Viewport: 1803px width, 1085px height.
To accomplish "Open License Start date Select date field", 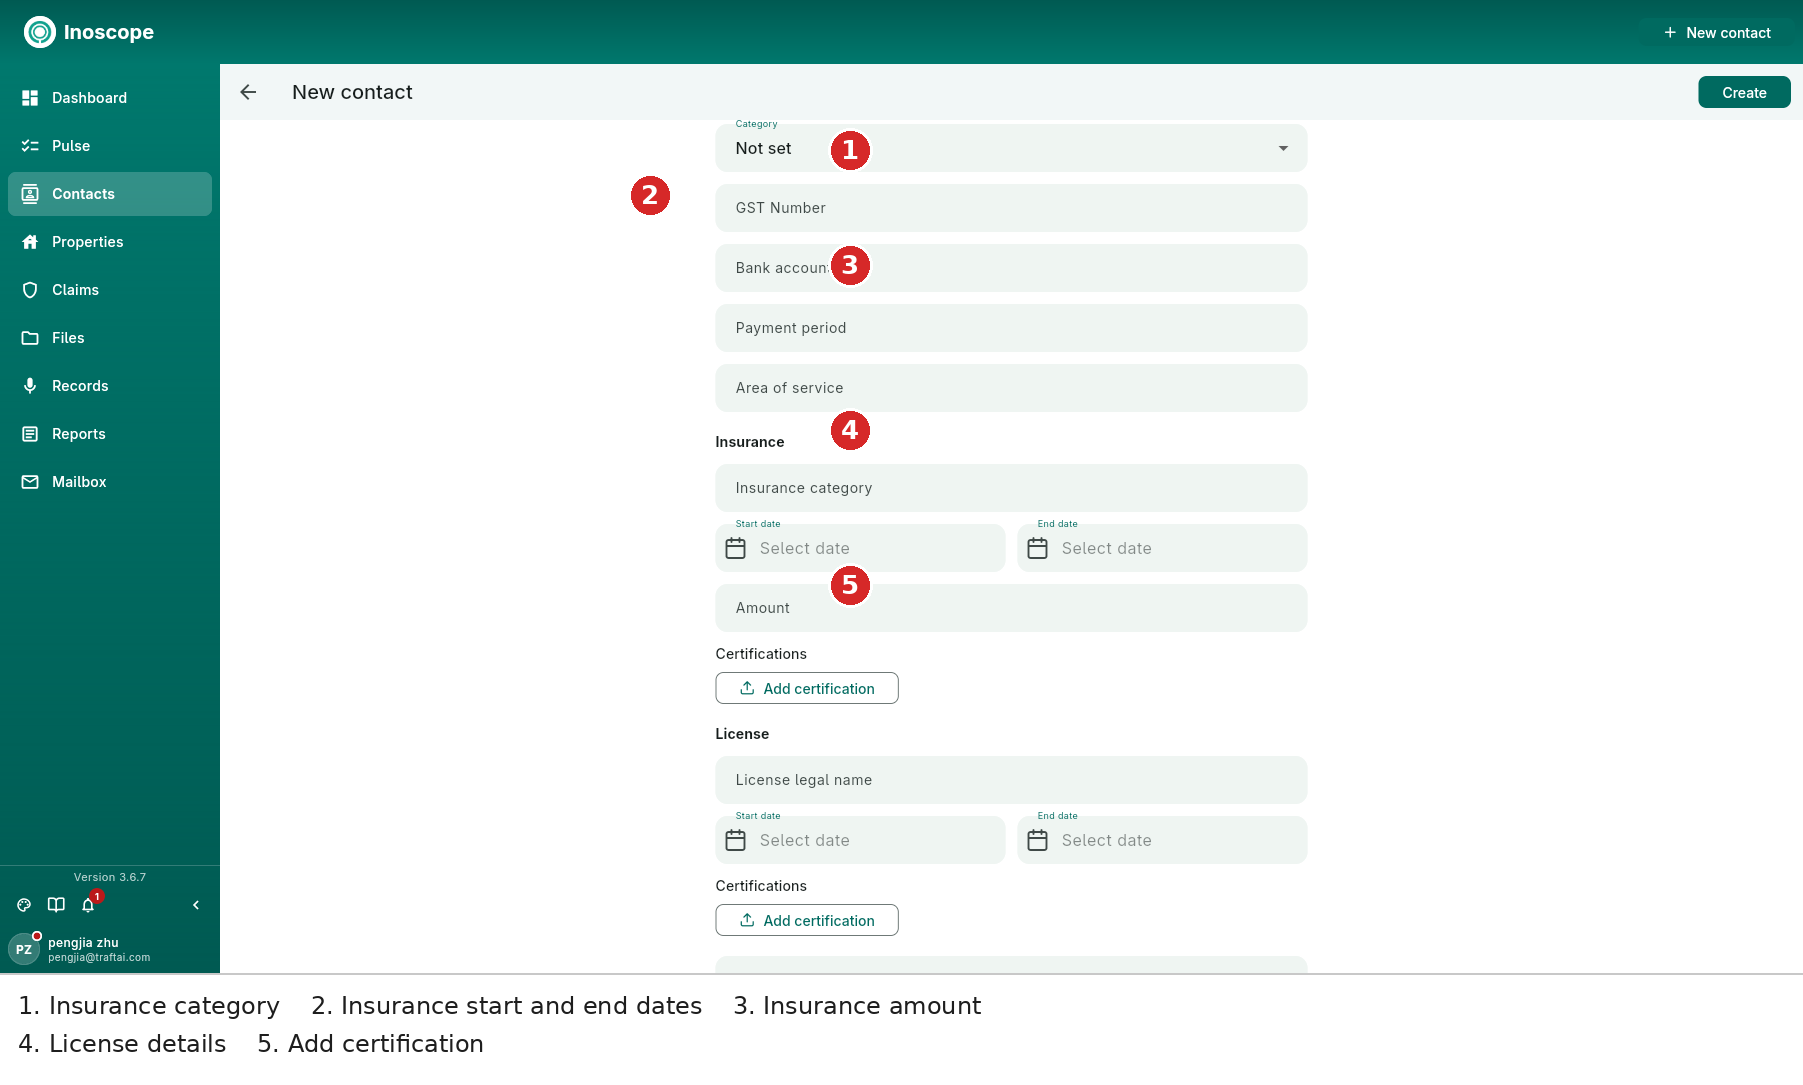I will 860,840.
